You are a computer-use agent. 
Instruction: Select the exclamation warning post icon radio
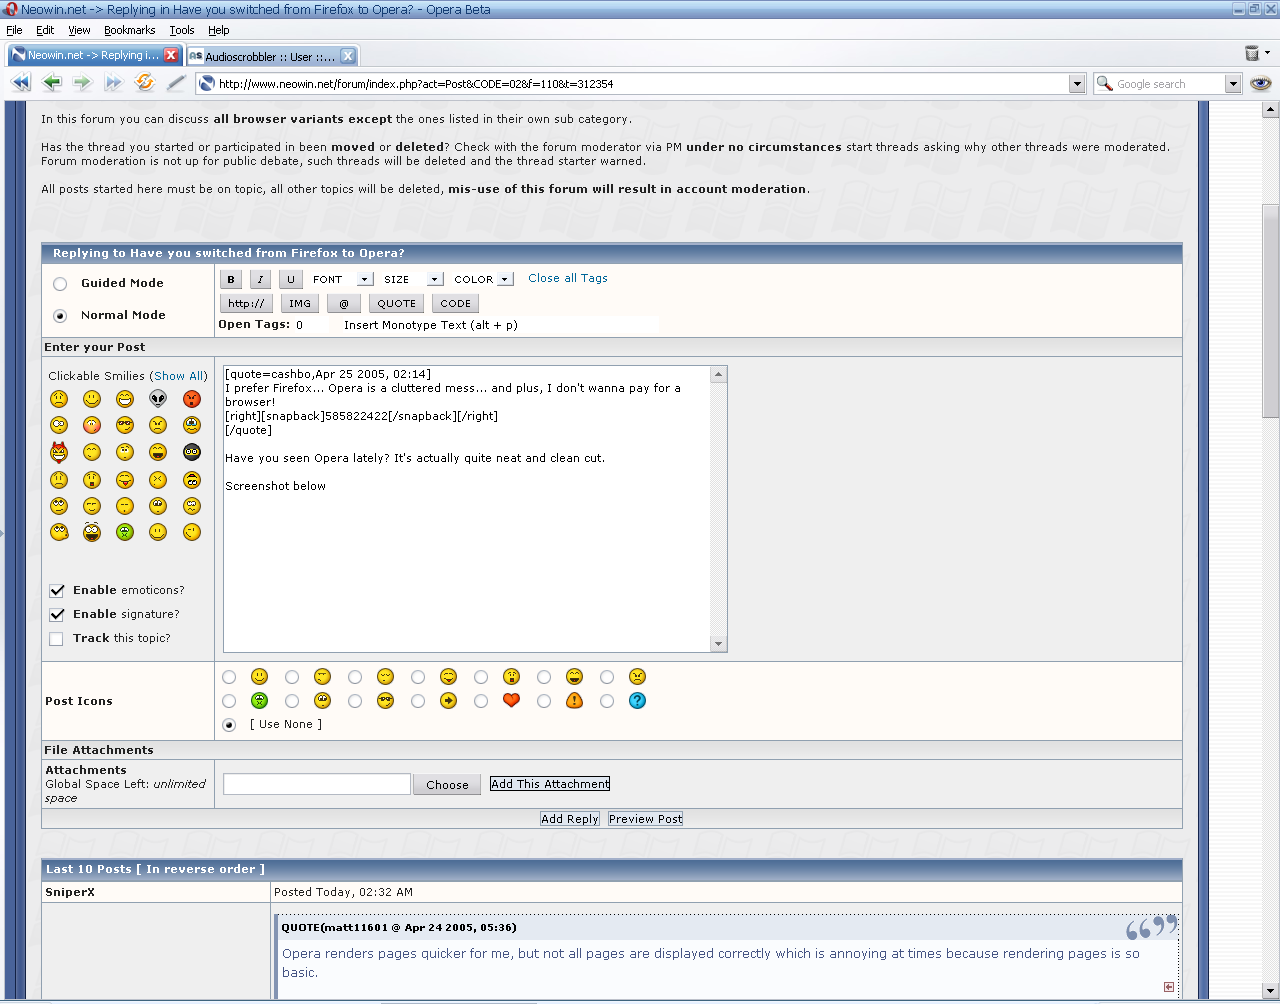[x=544, y=701]
